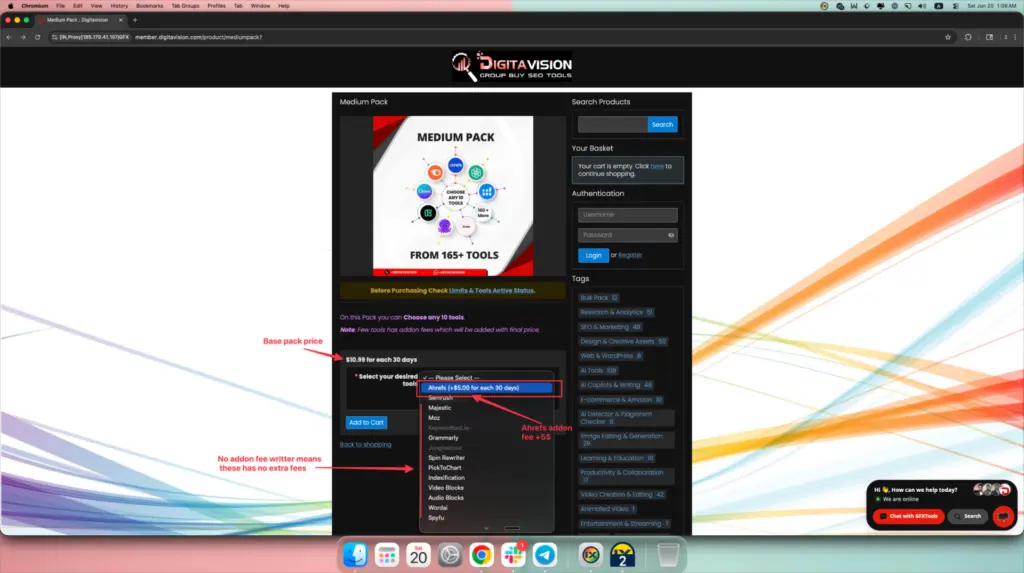
Task: Click the Digitavision logo
Action: tap(512, 67)
